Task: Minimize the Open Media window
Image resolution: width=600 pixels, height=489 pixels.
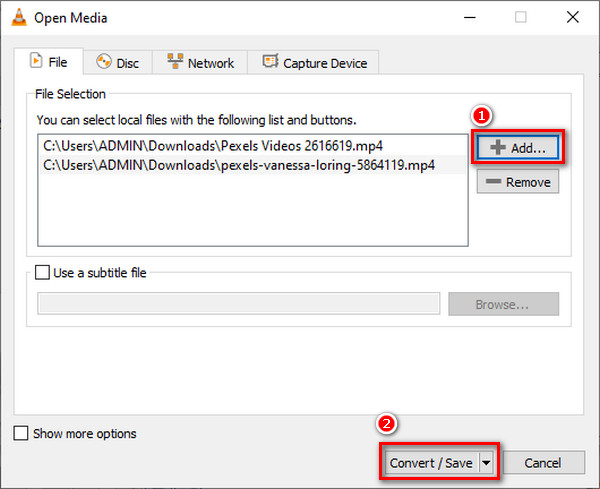Action: 470,18
